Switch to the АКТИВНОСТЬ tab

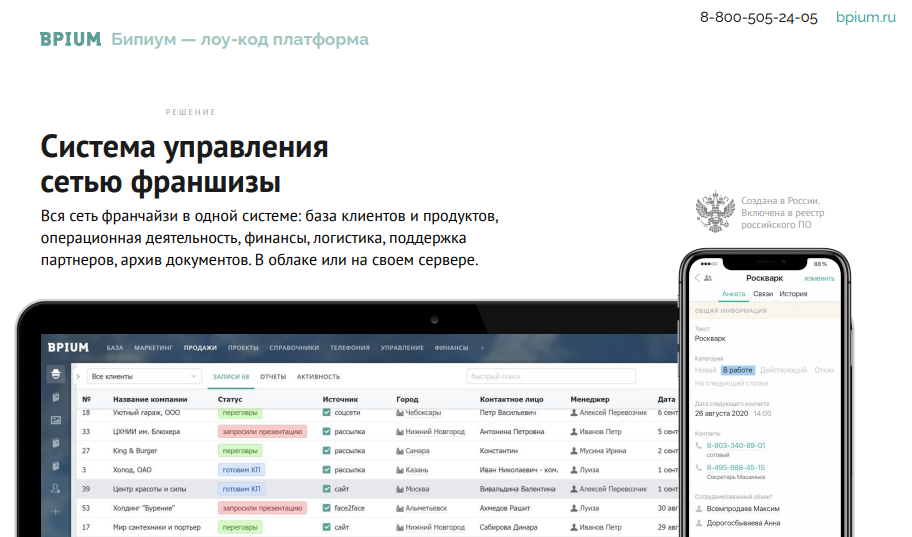[318, 377]
